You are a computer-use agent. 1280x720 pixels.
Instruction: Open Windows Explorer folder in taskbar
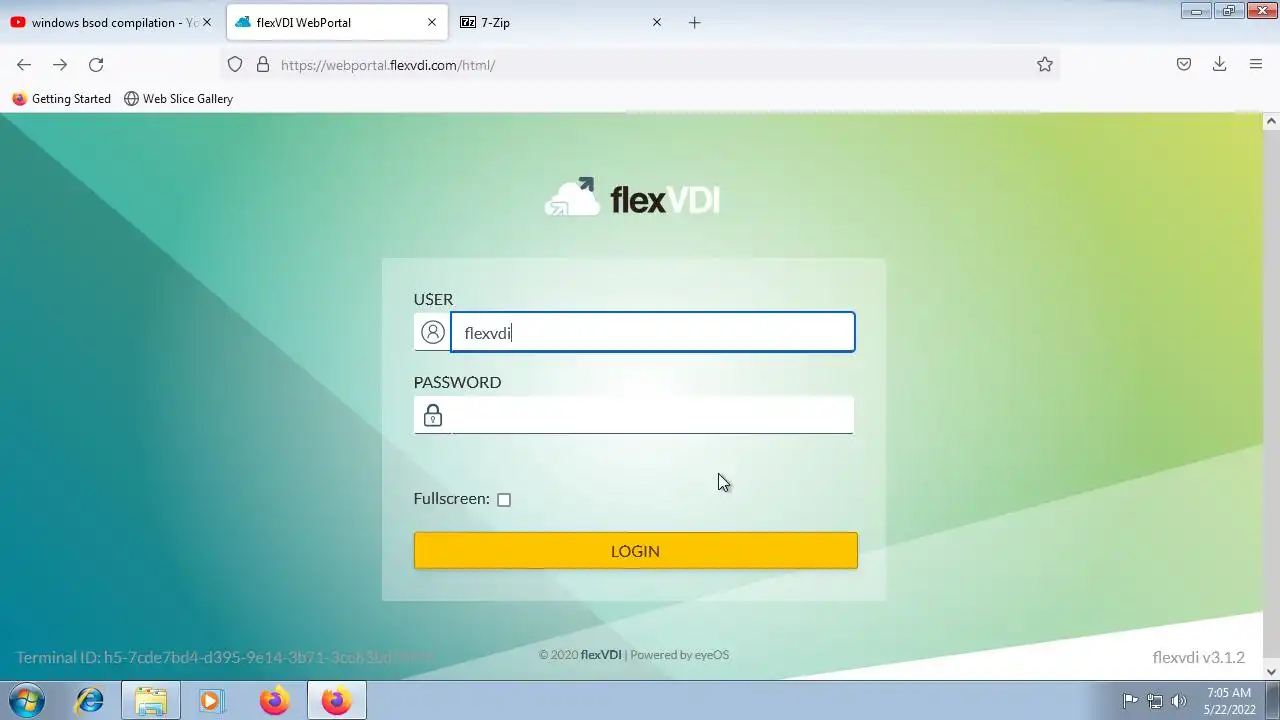tap(151, 700)
